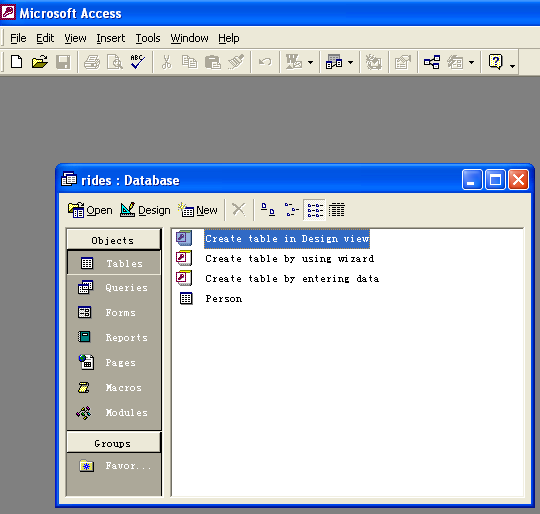Click the Relationships toolbar icon

click(x=432, y=62)
